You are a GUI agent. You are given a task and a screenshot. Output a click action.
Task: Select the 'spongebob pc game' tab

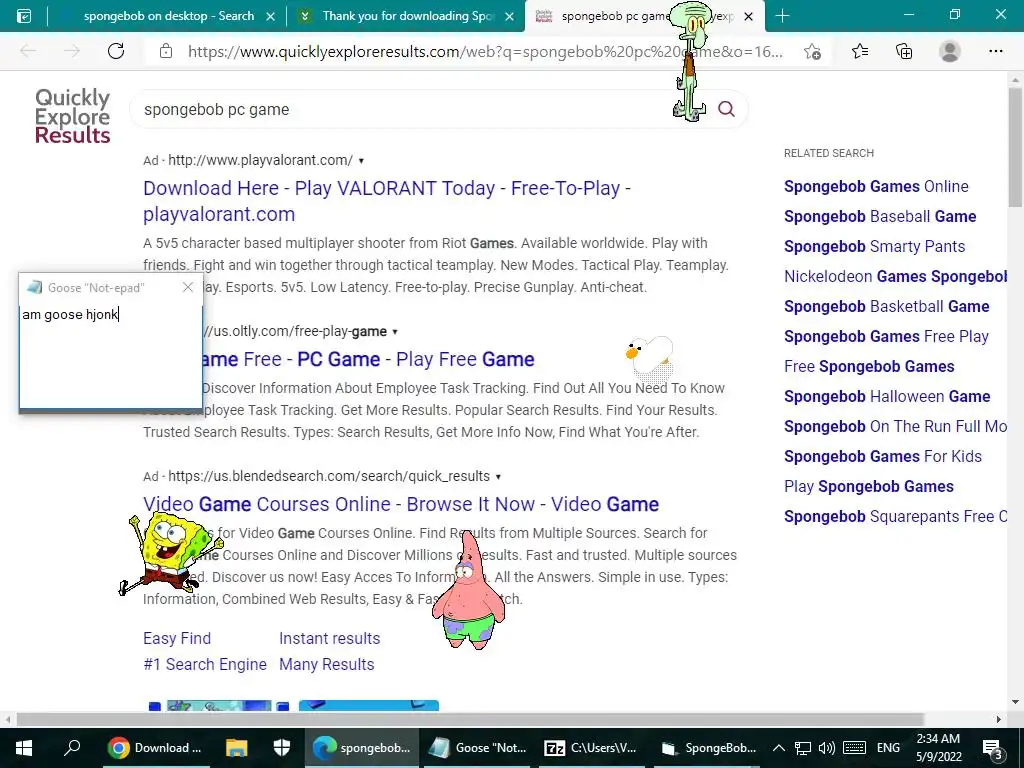pos(614,16)
